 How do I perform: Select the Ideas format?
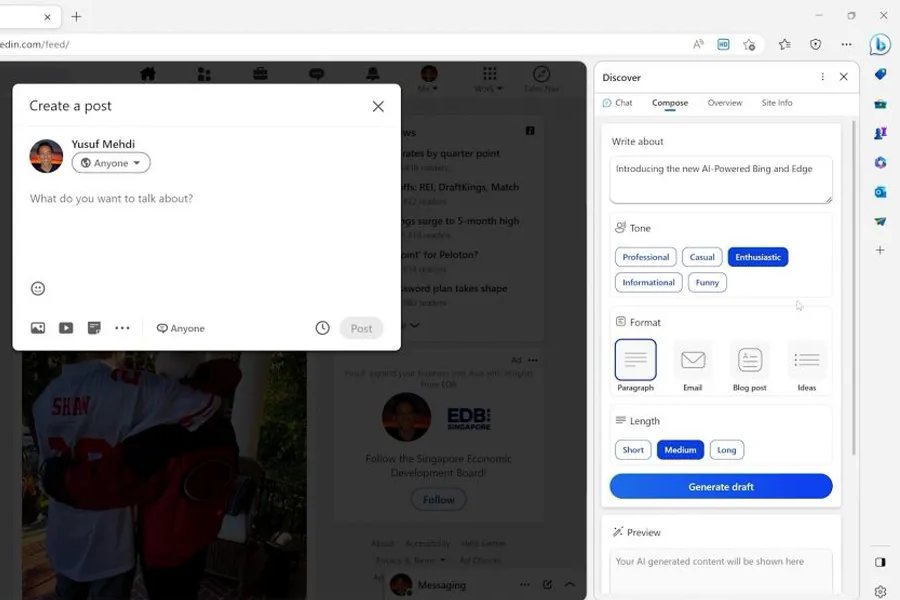[806, 366]
